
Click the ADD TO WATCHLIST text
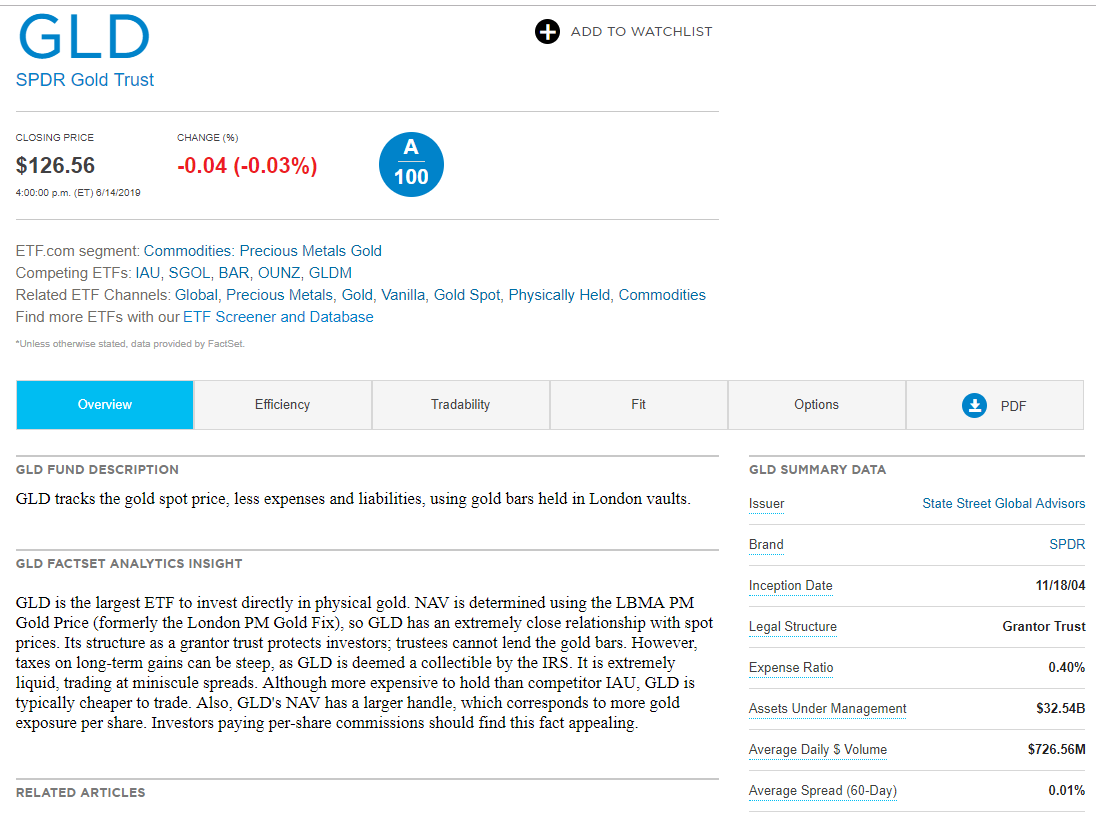click(642, 31)
